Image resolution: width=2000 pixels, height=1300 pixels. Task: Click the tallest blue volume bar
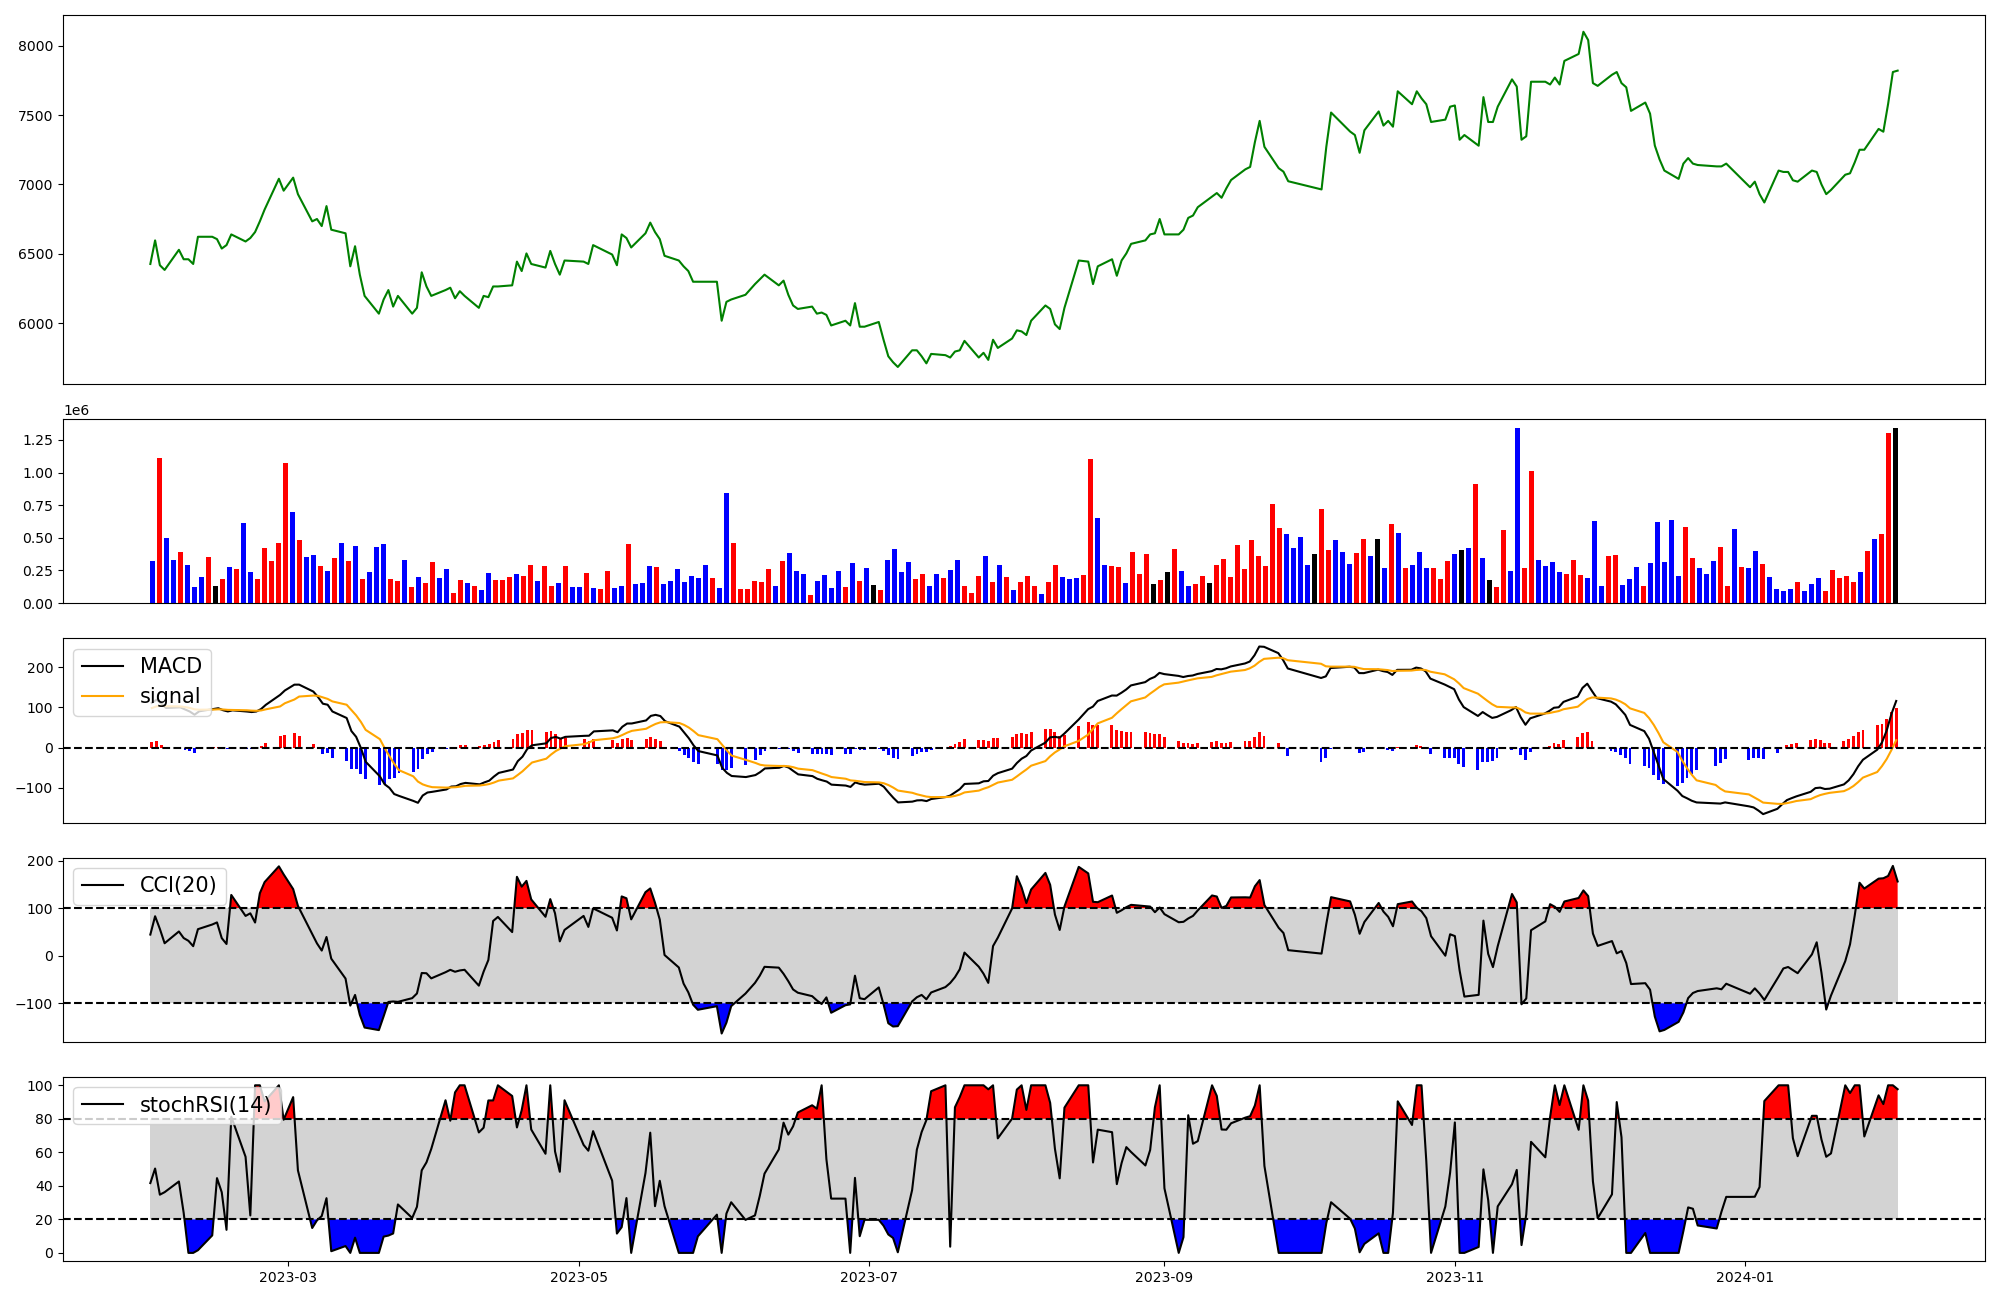[1517, 515]
